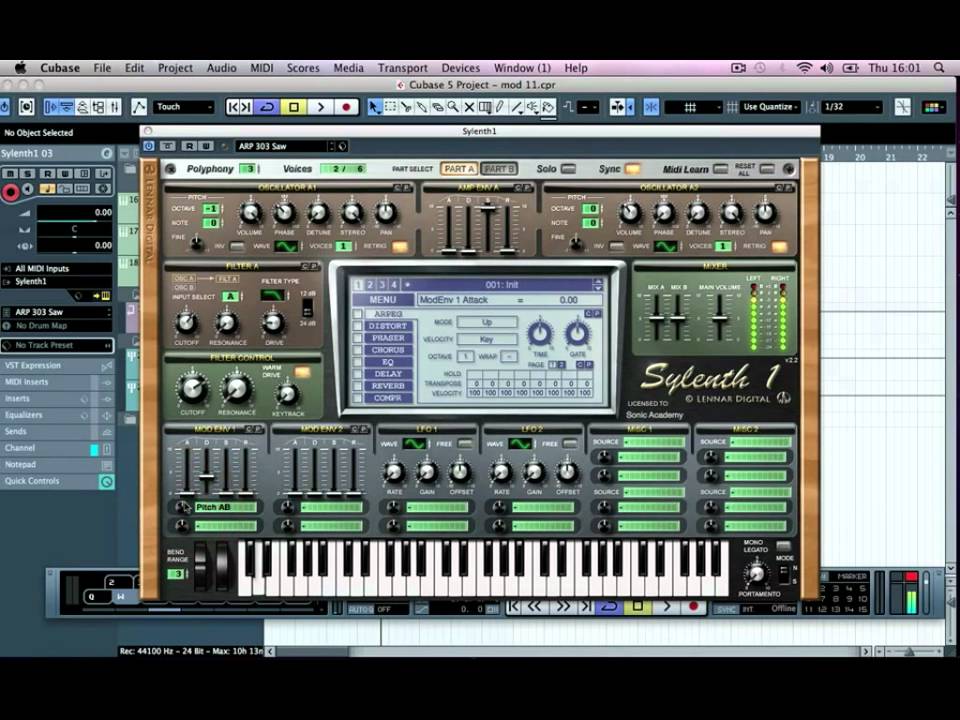The height and width of the screenshot is (720, 960).
Task: Click the Wi-Fi status icon
Action: click(804, 68)
